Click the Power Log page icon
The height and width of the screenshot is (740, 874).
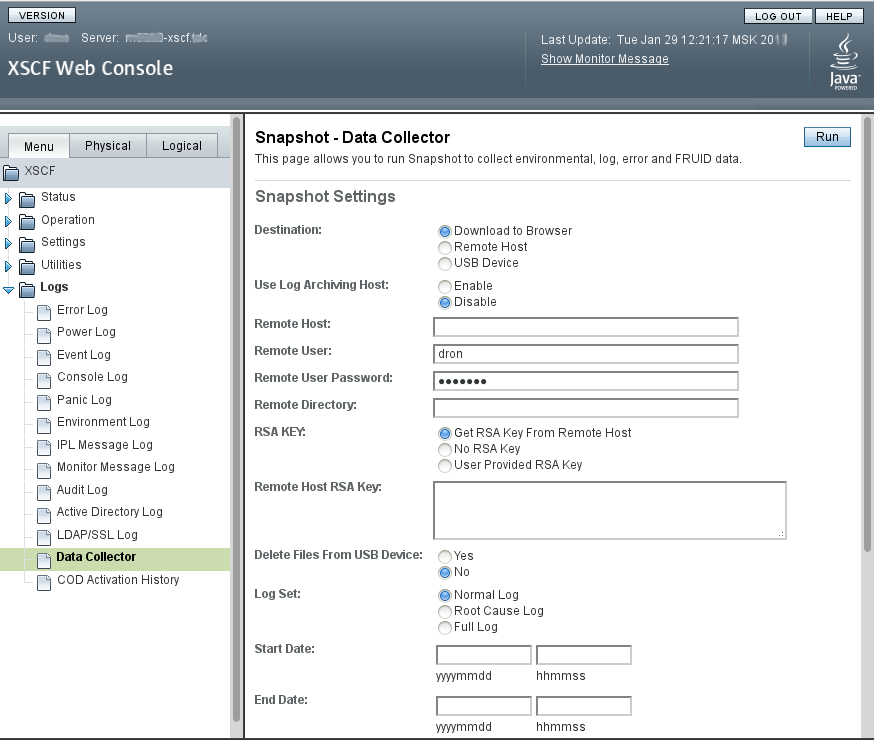[44, 334]
